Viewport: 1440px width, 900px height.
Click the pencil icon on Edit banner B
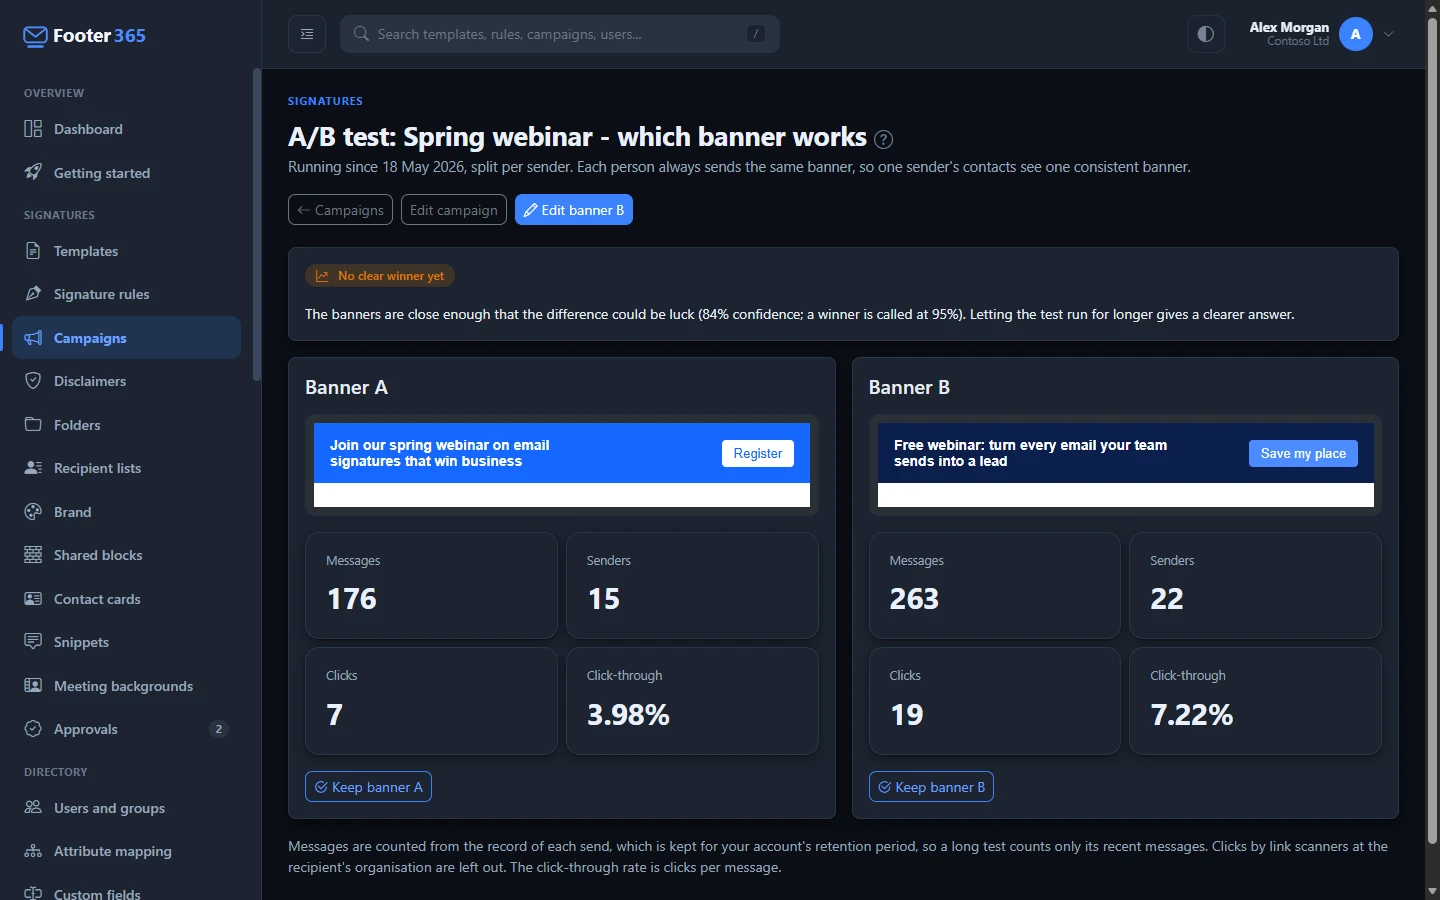tap(530, 210)
